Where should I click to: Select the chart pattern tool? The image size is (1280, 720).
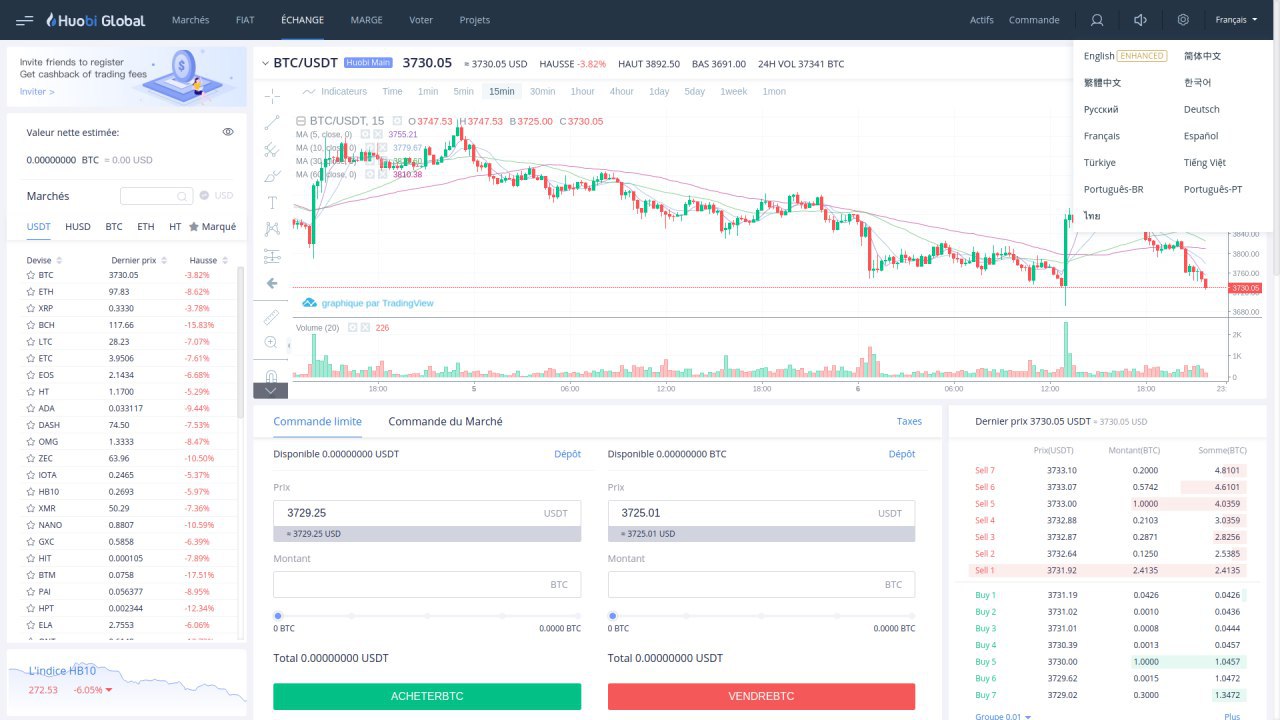(272, 229)
